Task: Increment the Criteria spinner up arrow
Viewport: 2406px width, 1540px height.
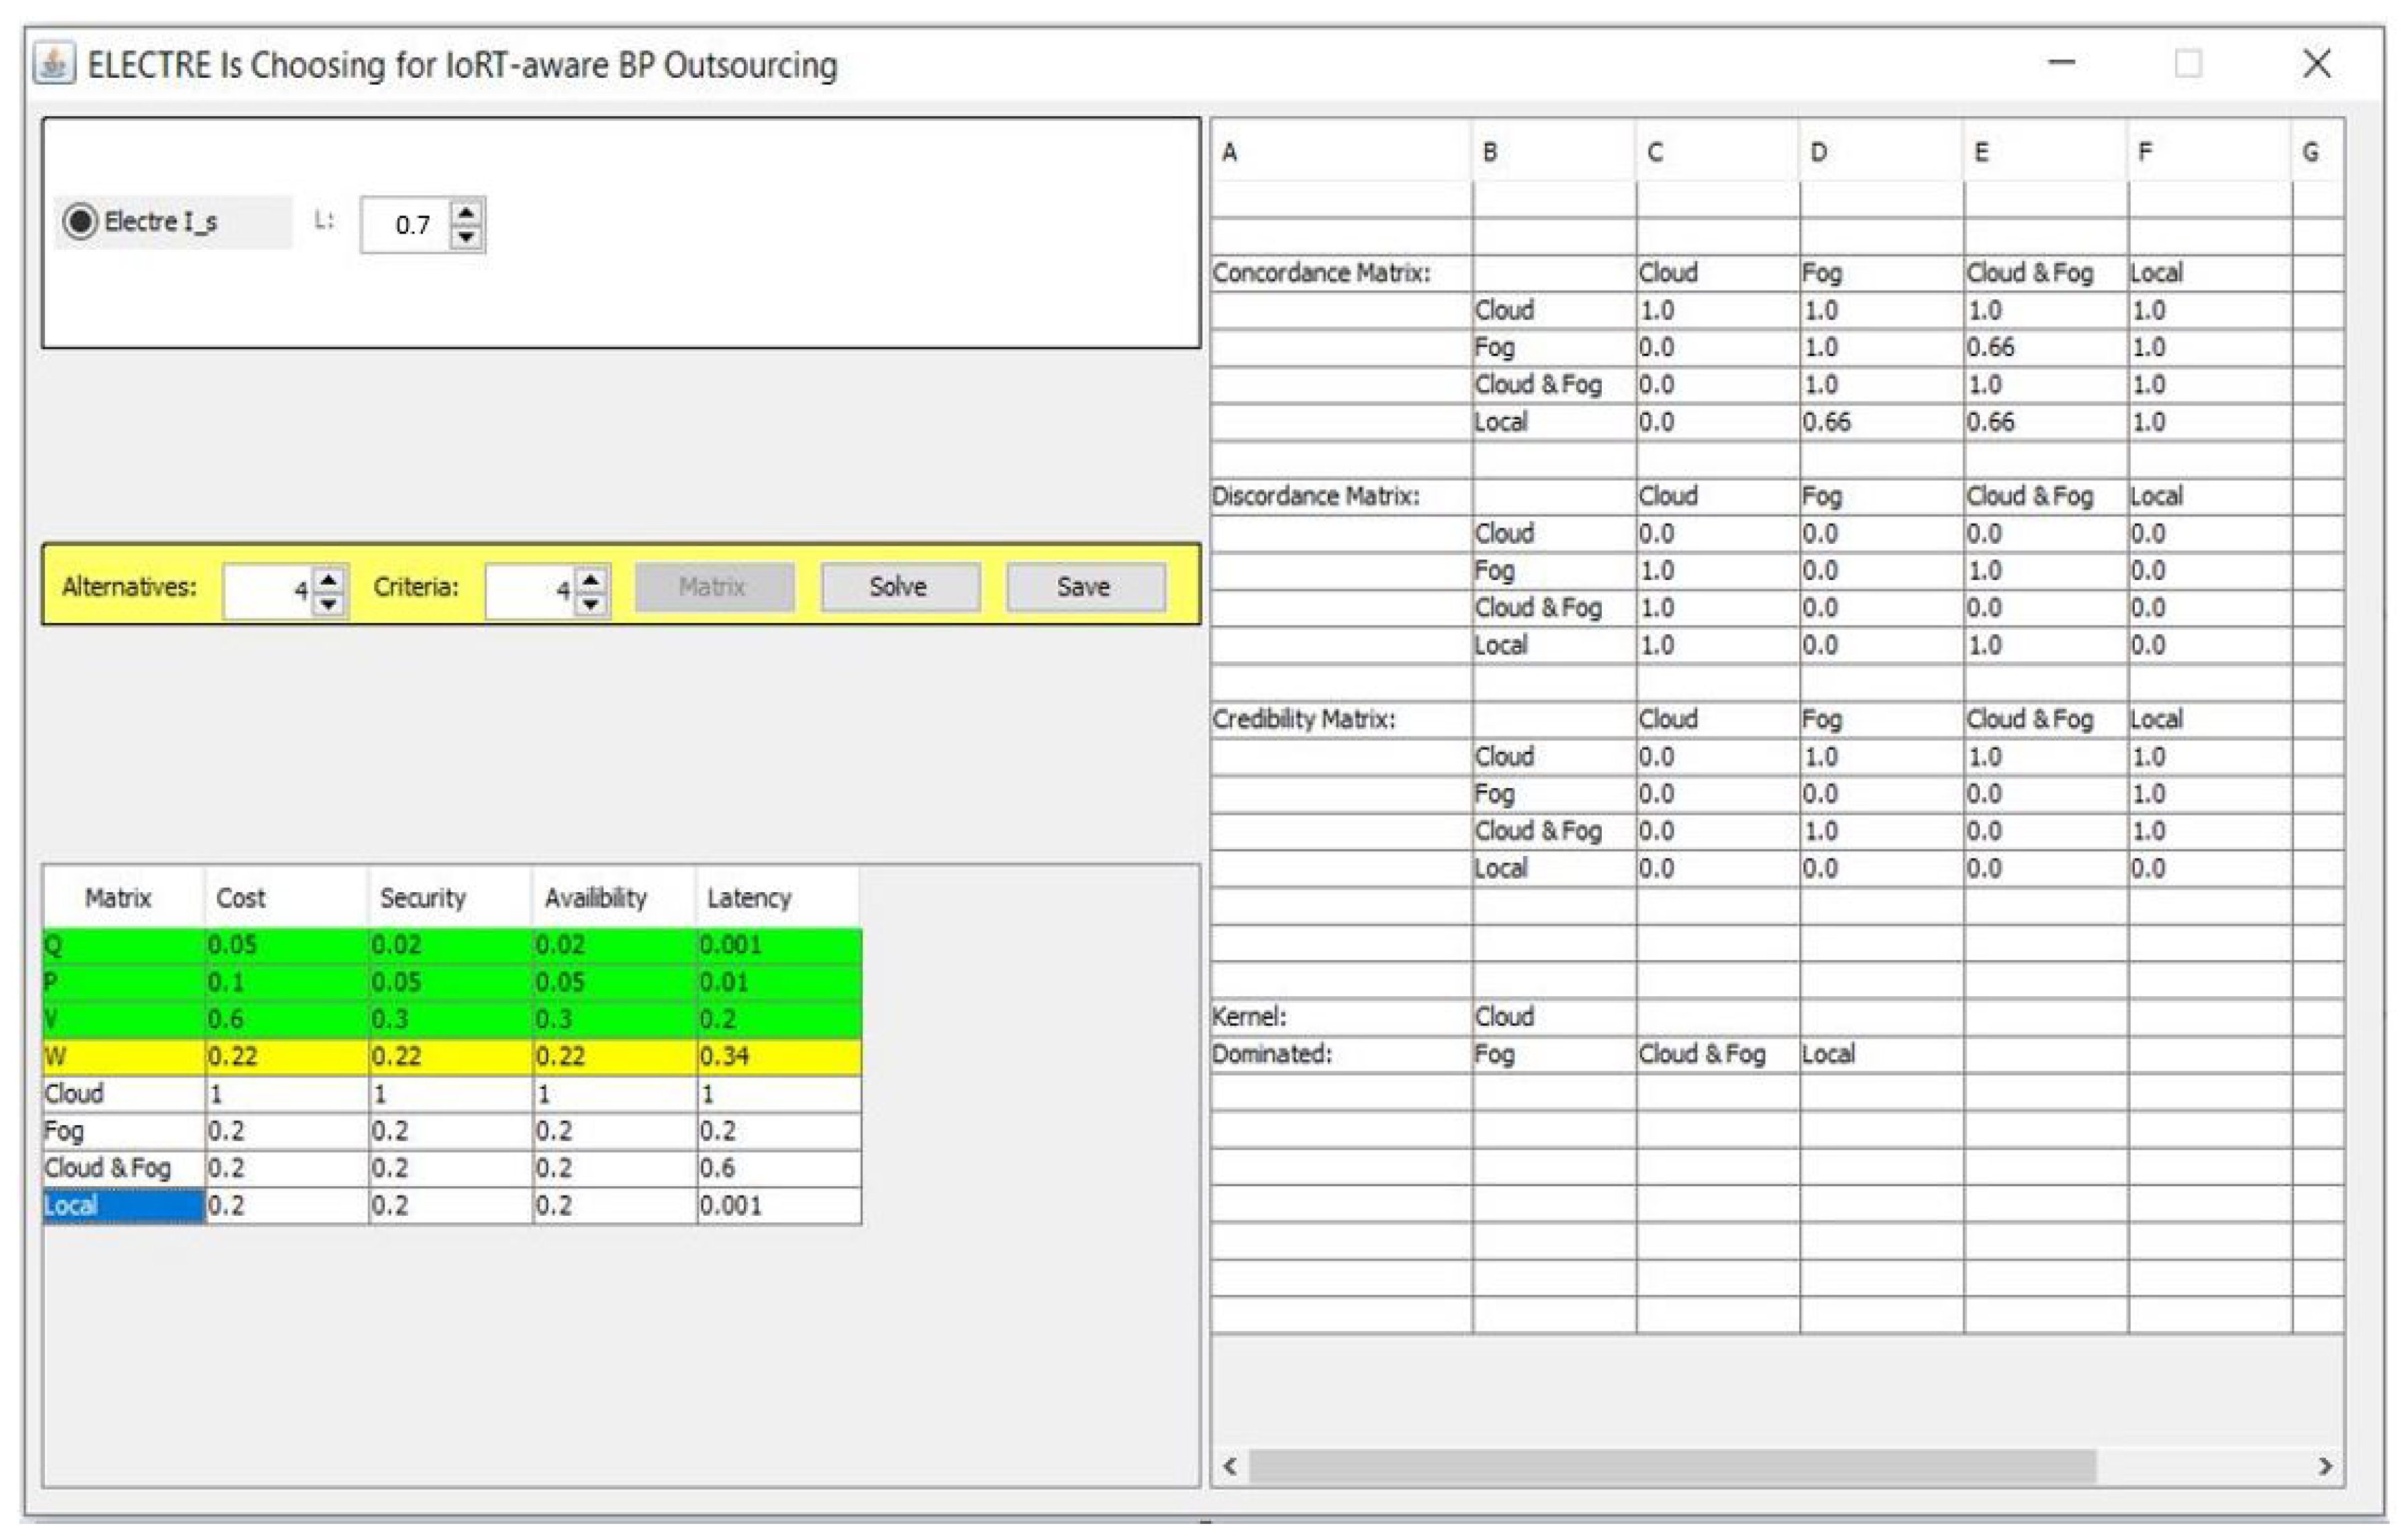Action: [x=591, y=579]
